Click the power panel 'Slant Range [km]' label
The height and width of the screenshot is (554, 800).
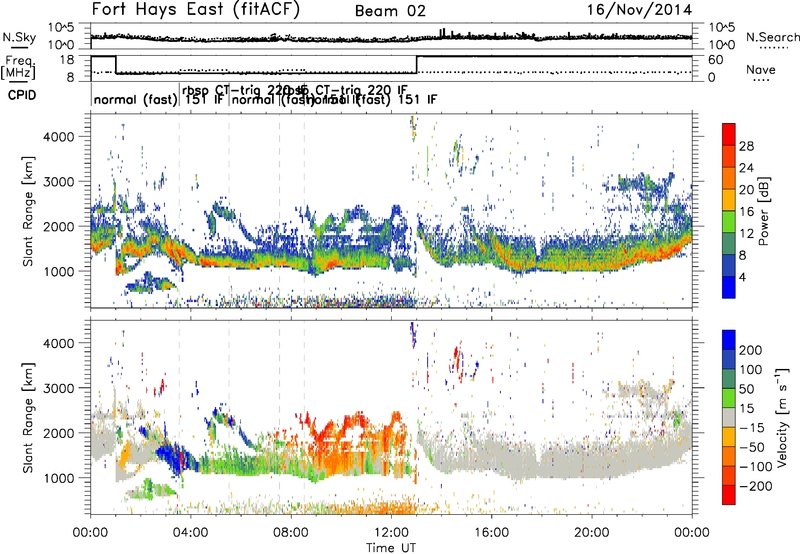coord(28,211)
